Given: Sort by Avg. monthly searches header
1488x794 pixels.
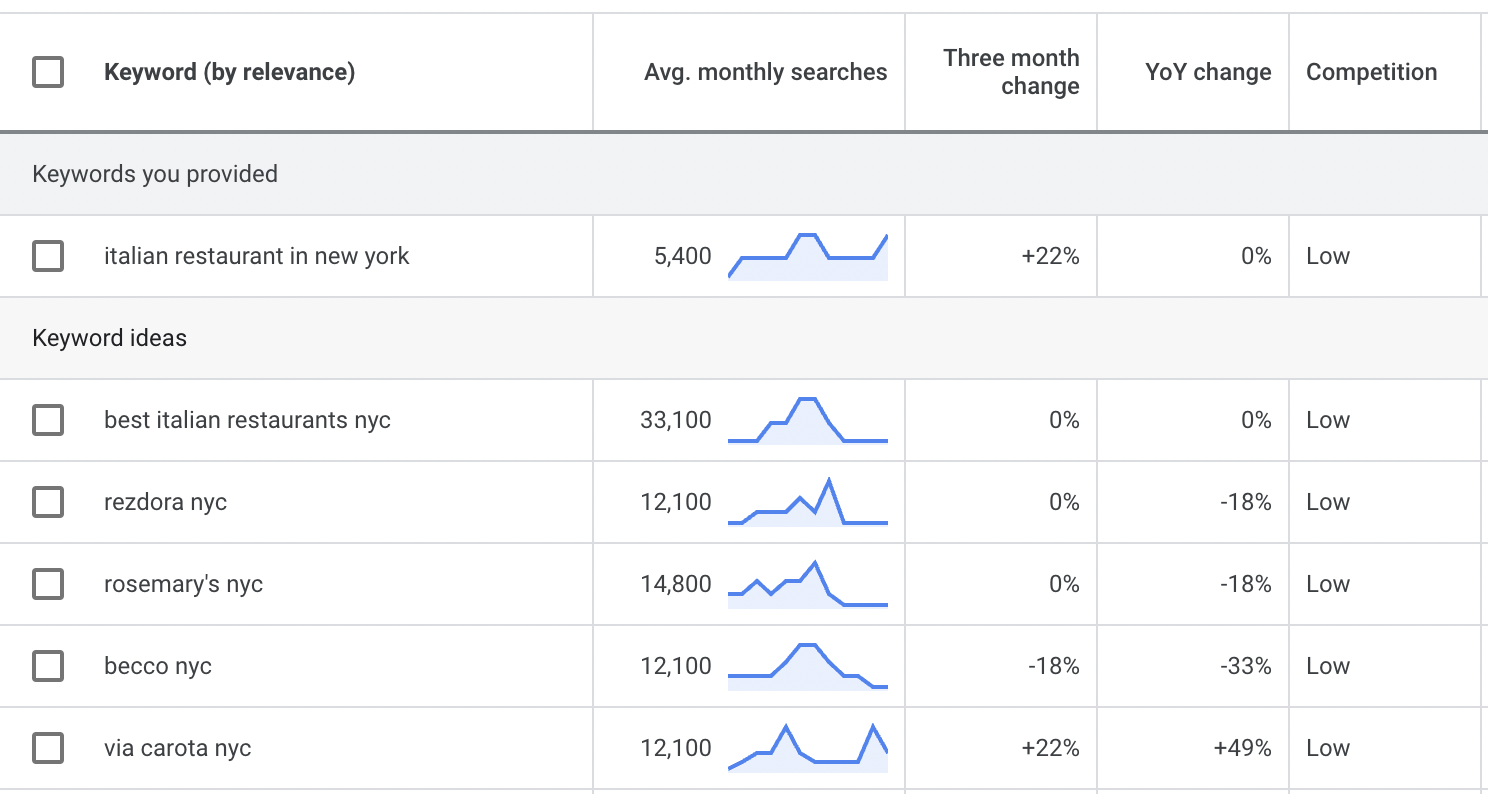Looking at the screenshot, I should tap(765, 72).
